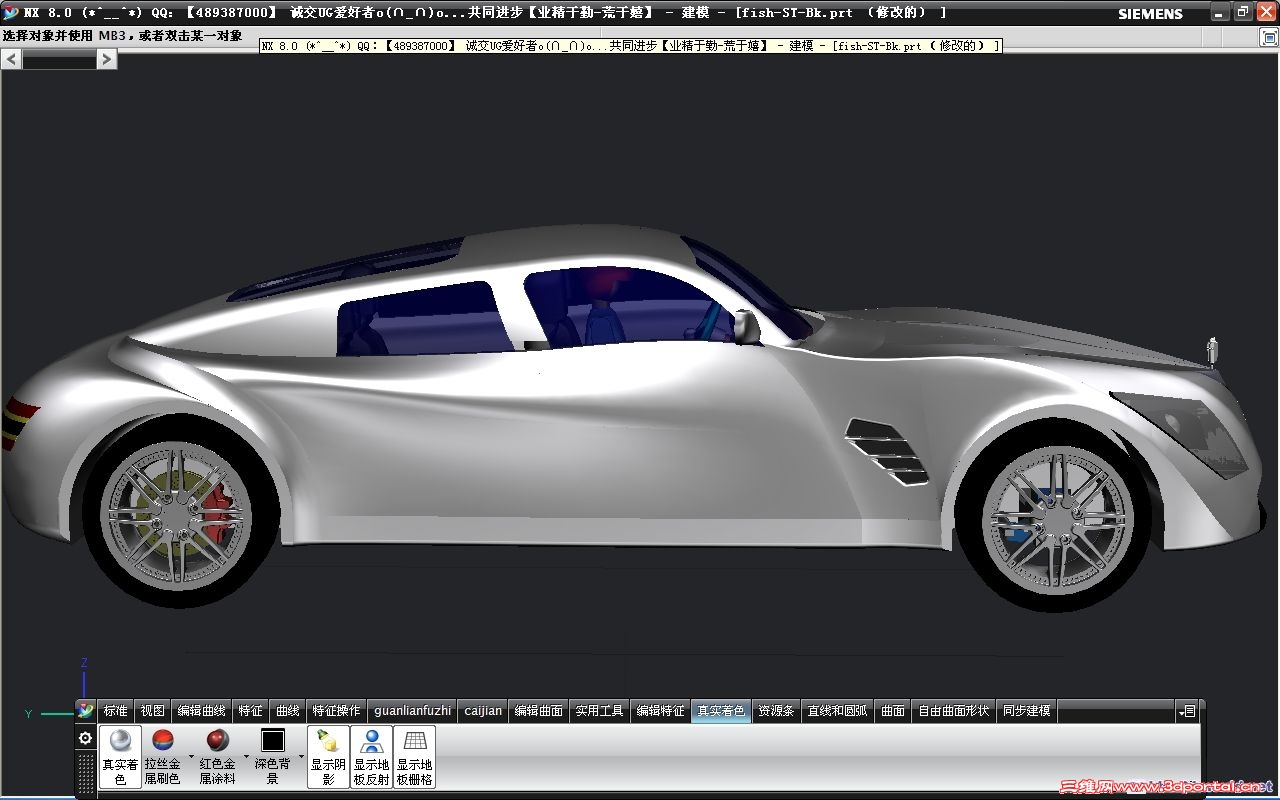This screenshot has width=1280, height=800.
Task: Toggle 显示阴影 show shadows
Action: point(328,757)
